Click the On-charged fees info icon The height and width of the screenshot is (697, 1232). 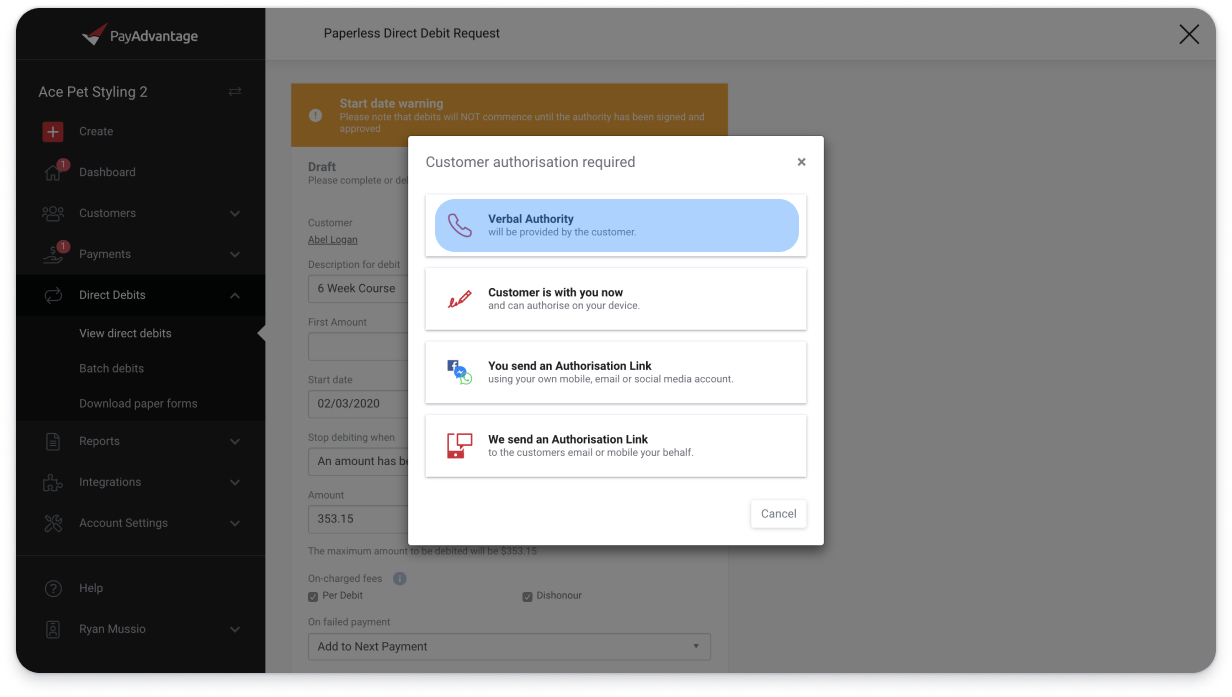[400, 578]
